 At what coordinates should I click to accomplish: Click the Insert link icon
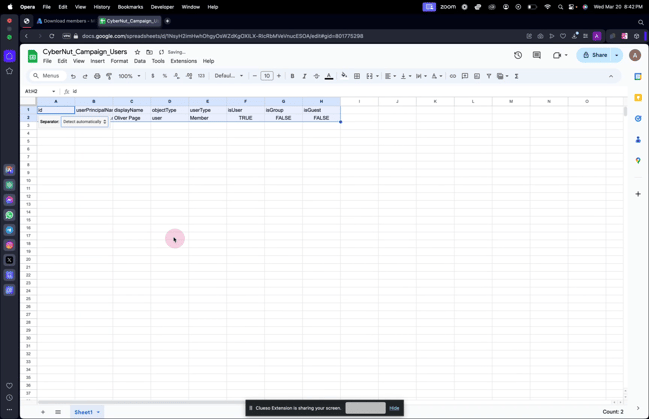pyautogui.click(x=453, y=76)
